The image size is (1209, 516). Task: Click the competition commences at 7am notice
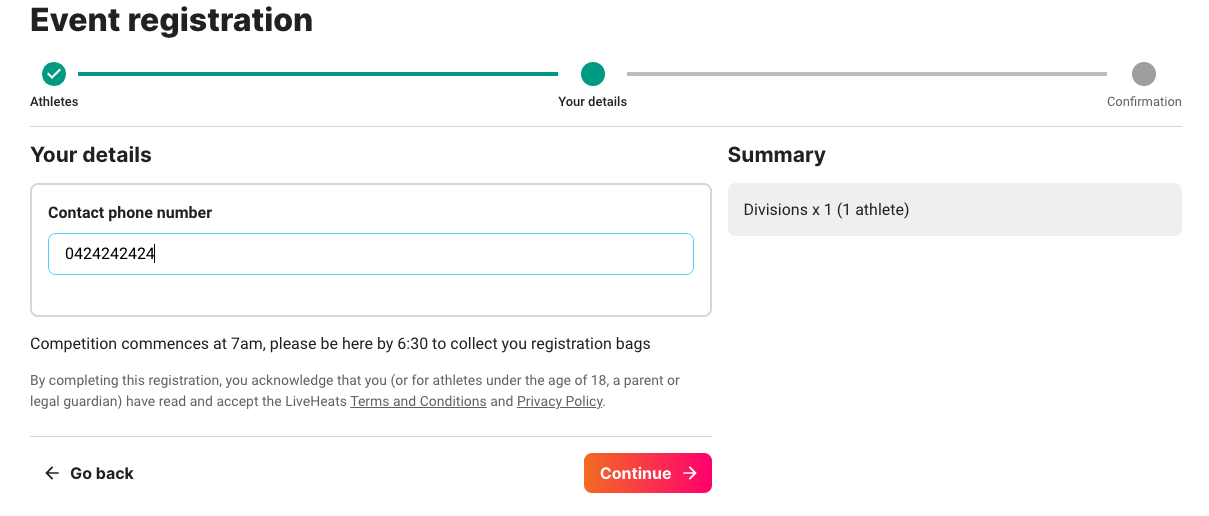pos(341,344)
